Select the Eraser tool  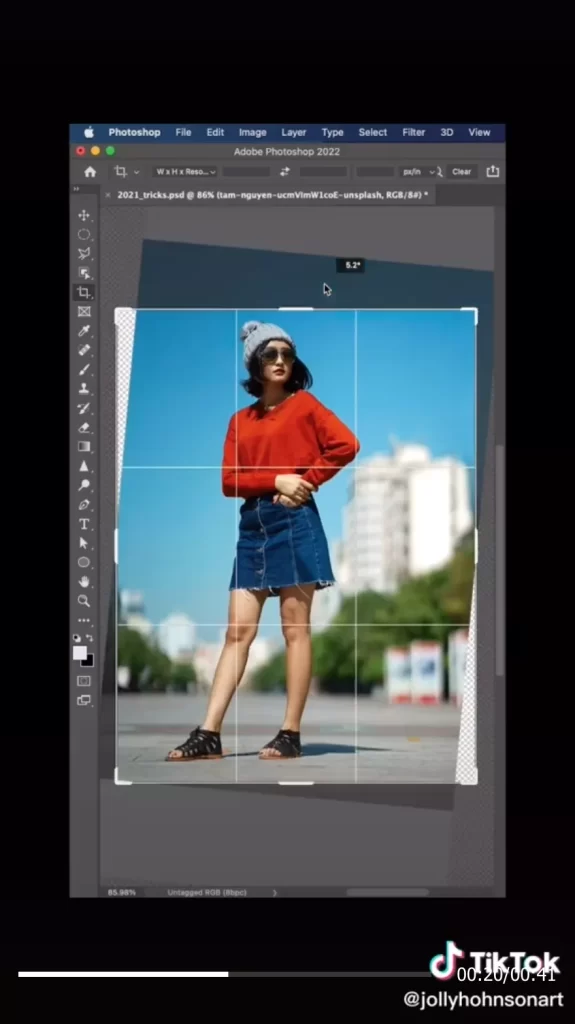pos(84,428)
